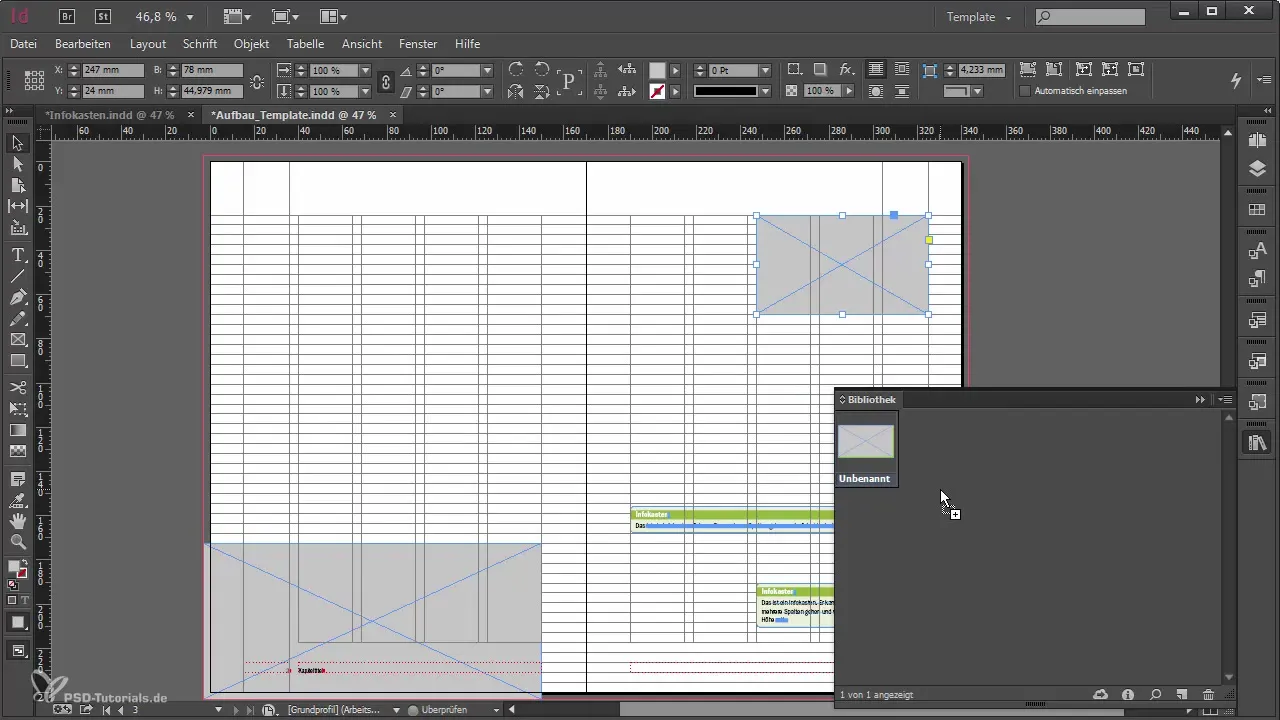Screen dimensions: 1280x720
Task: Pick the Eyedropper tool
Action: (18, 500)
